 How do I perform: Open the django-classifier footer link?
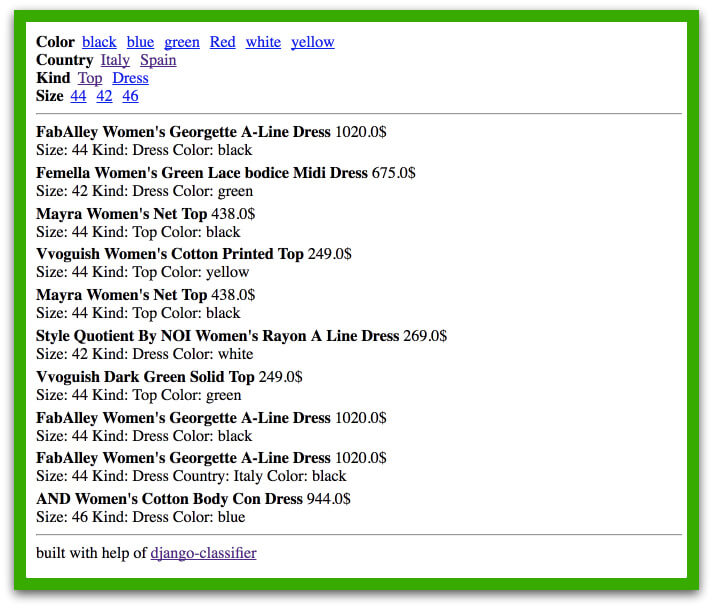point(203,553)
